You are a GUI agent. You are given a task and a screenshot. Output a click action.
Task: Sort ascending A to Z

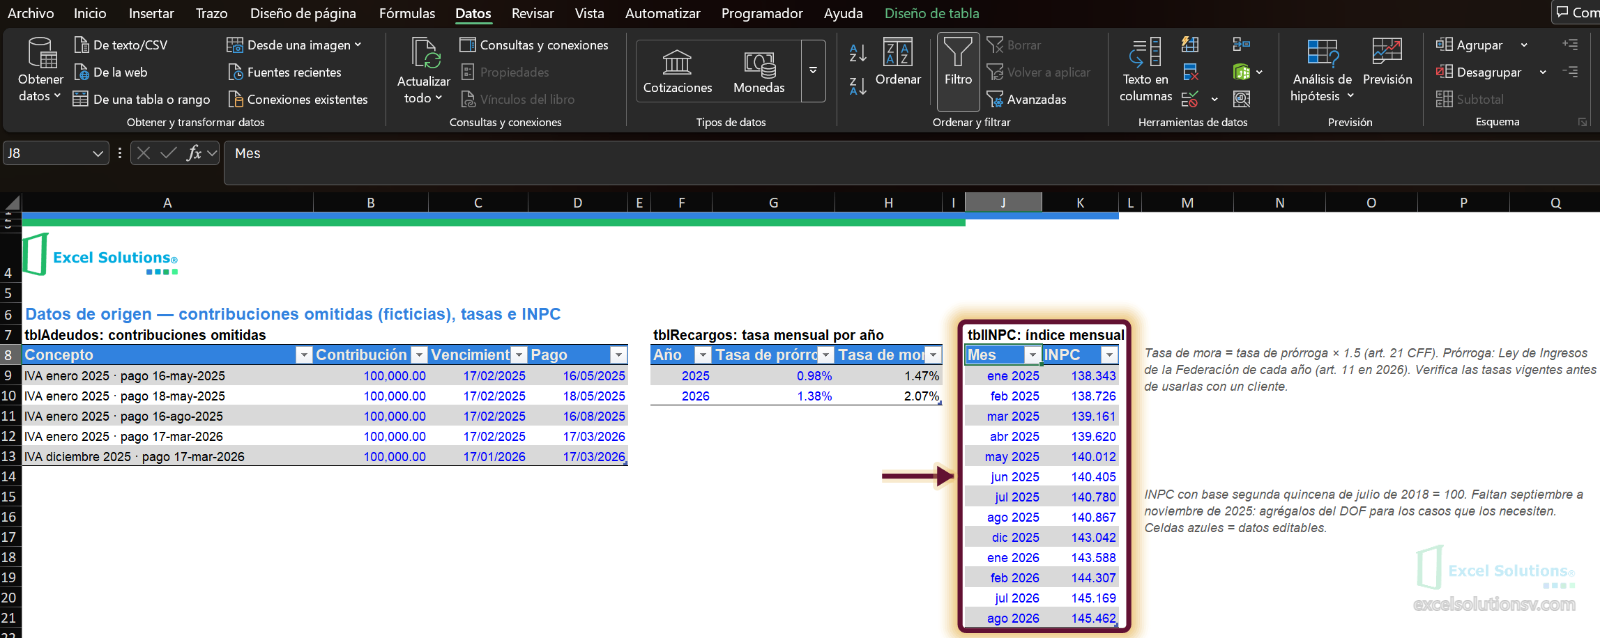tap(858, 52)
